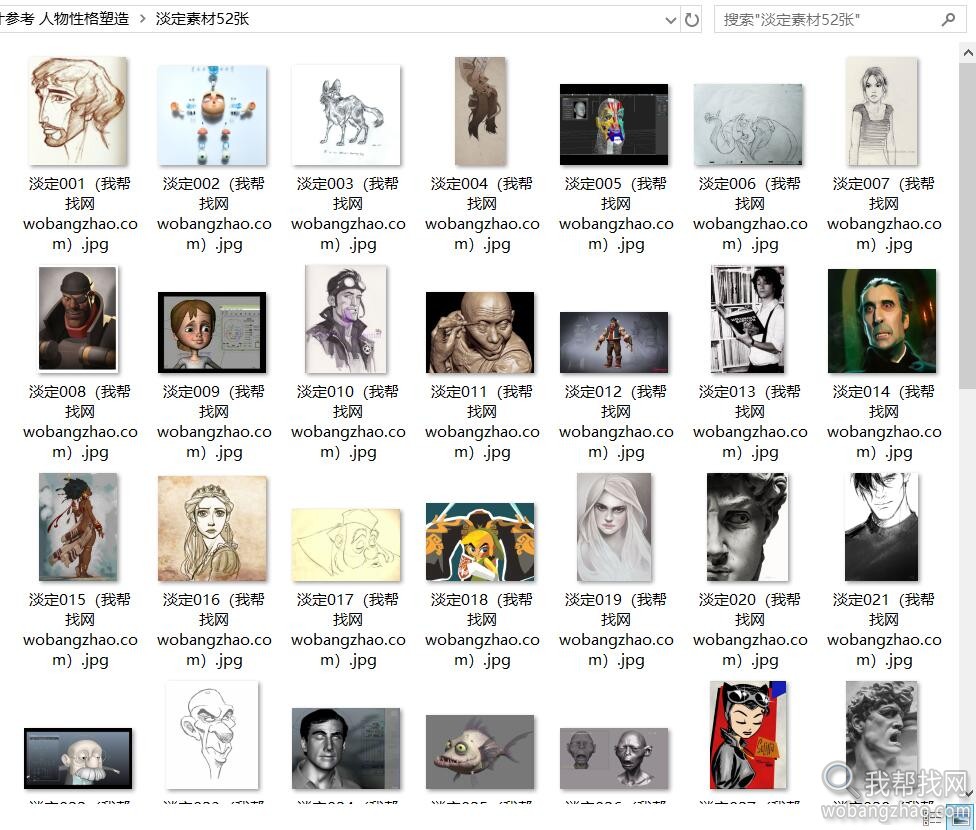Click the 淡定011 file name label

tap(482, 422)
